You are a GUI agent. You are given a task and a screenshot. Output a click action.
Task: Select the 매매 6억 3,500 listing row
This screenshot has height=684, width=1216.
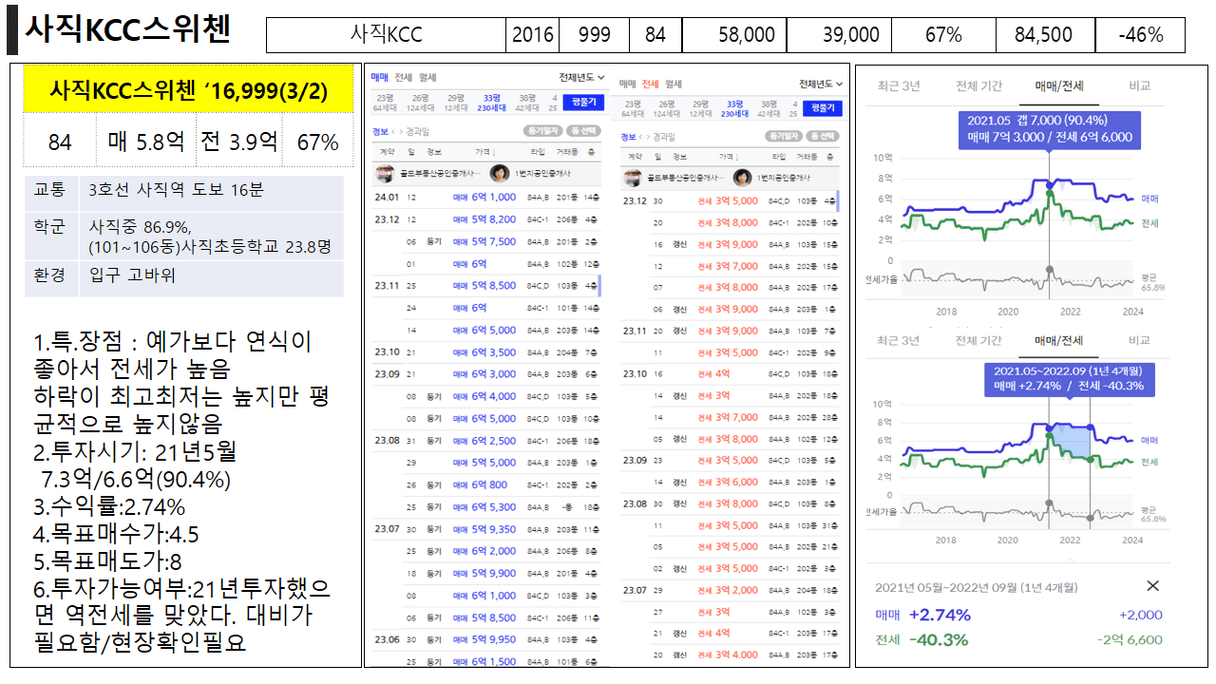487,352
